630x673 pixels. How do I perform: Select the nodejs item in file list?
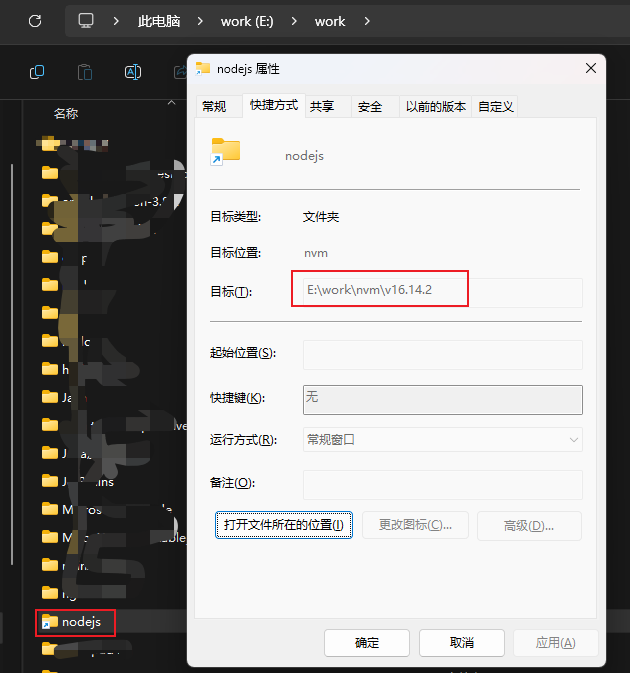point(81,622)
